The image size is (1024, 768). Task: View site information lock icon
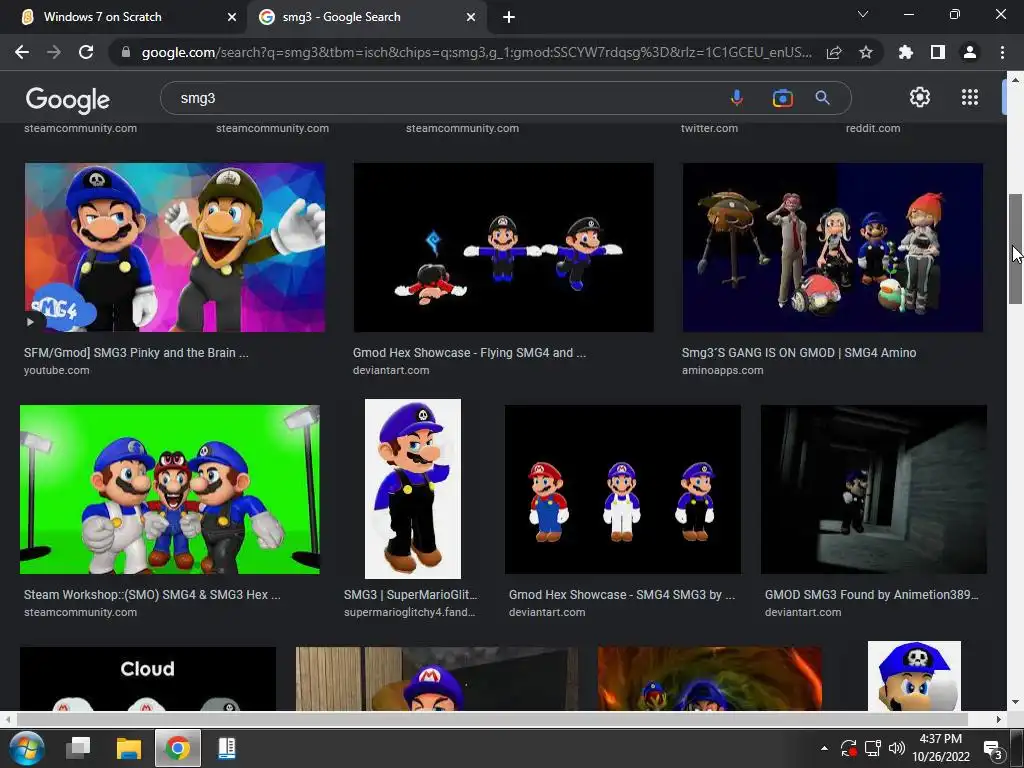coord(126,52)
